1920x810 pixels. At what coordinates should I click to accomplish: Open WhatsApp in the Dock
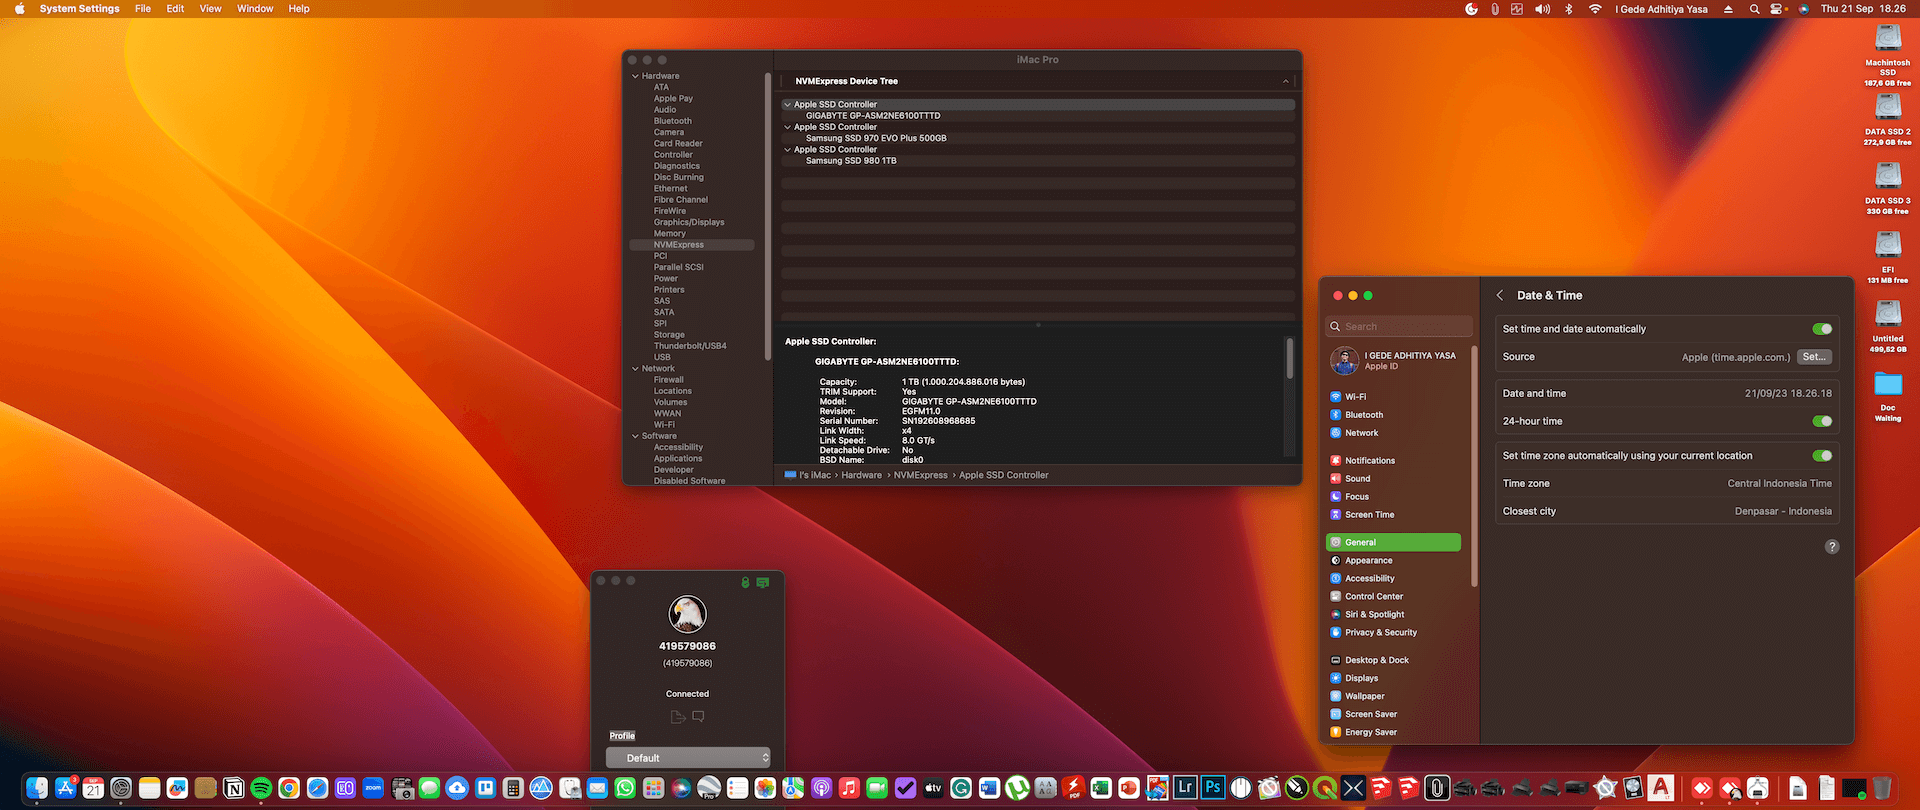click(625, 788)
